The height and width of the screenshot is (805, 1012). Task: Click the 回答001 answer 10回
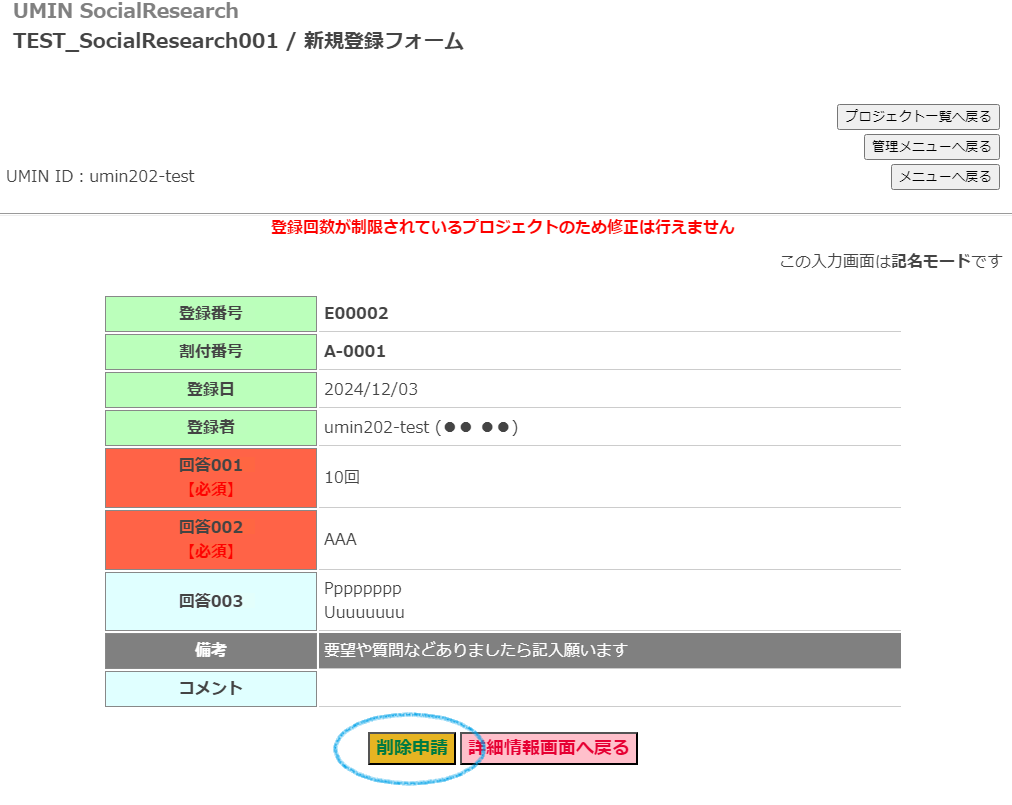point(342,478)
